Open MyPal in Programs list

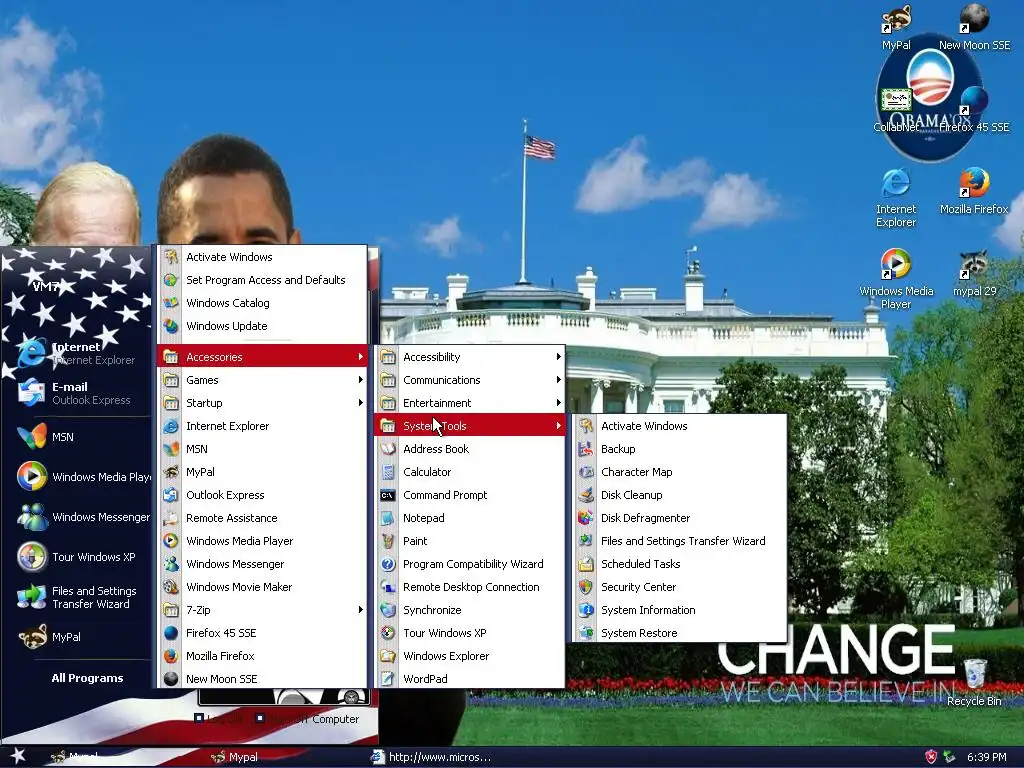click(263, 472)
